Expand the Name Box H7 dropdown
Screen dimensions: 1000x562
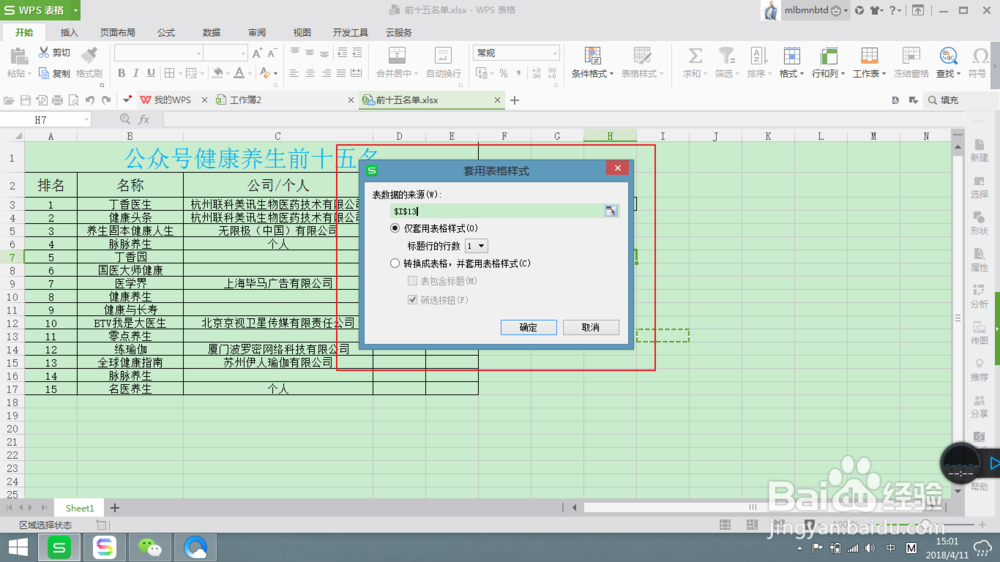[x=86, y=119]
